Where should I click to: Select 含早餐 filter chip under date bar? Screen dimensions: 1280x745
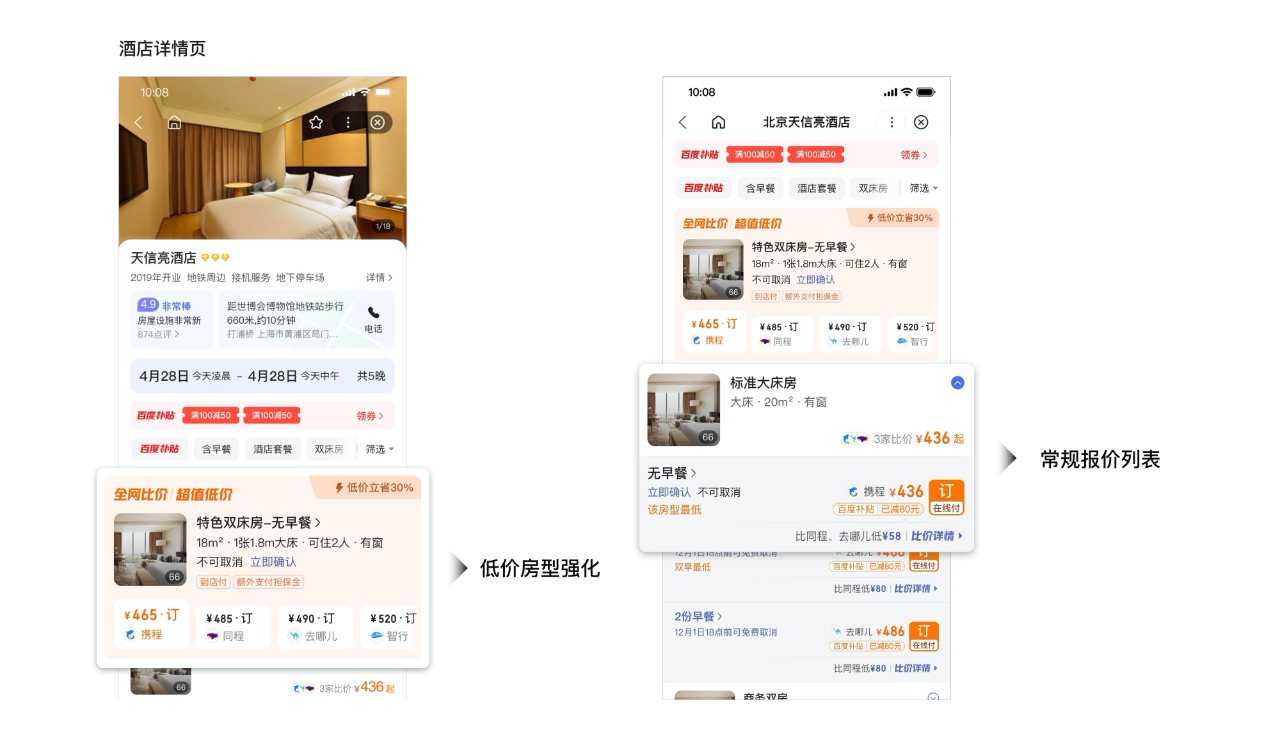pos(217,449)
